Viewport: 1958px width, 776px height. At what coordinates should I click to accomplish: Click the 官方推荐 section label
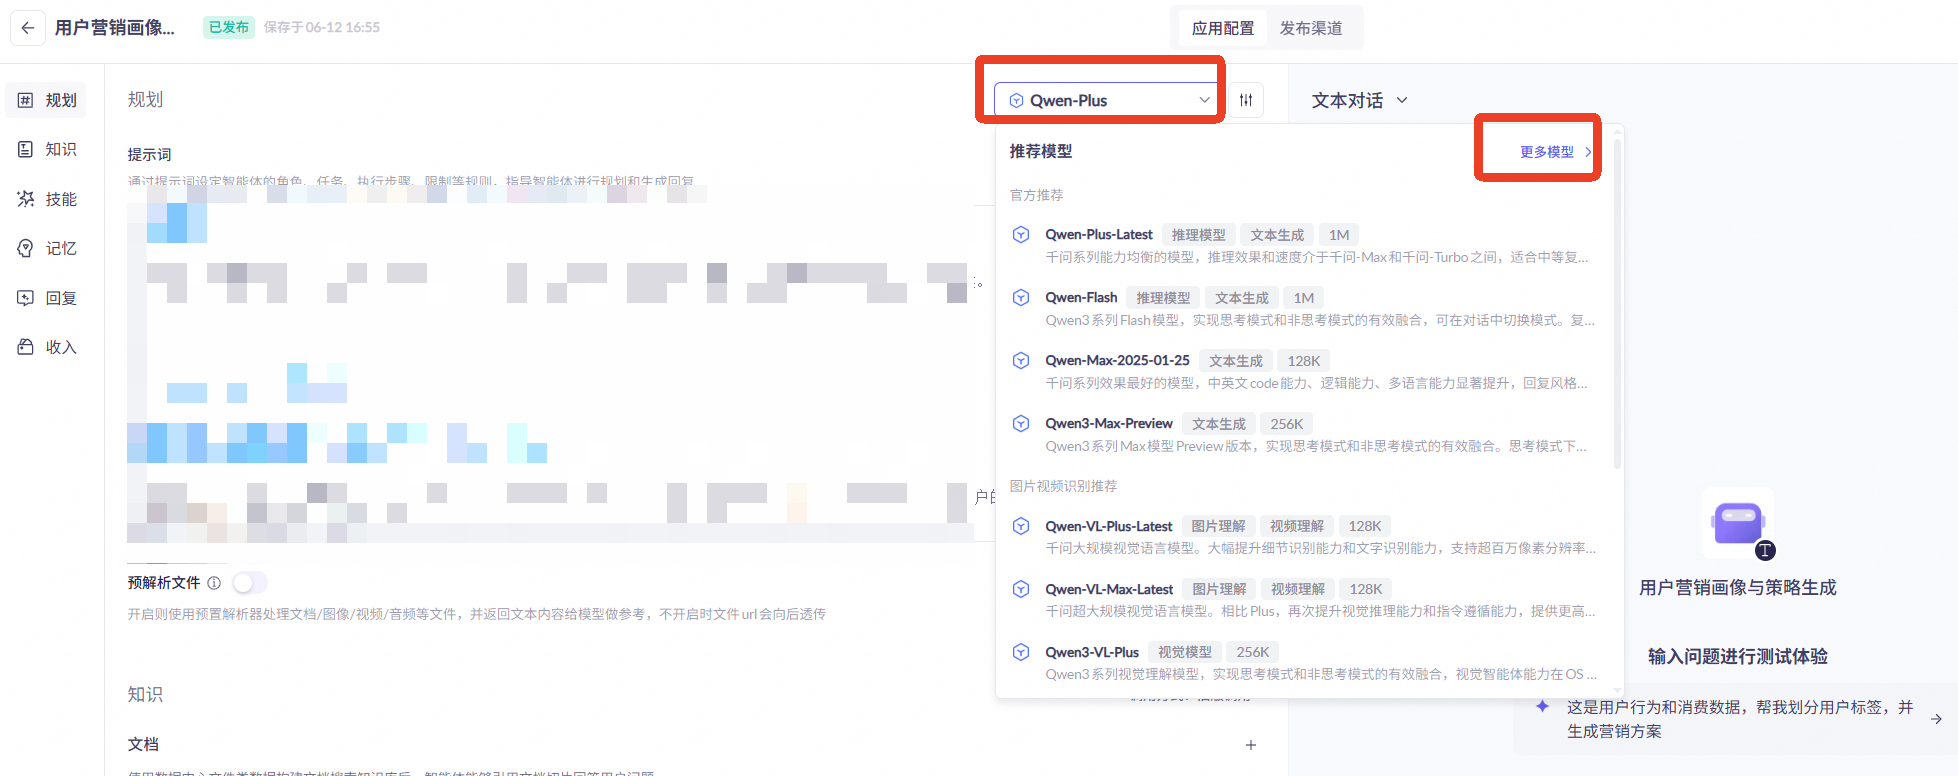(x=1036, y=195)
